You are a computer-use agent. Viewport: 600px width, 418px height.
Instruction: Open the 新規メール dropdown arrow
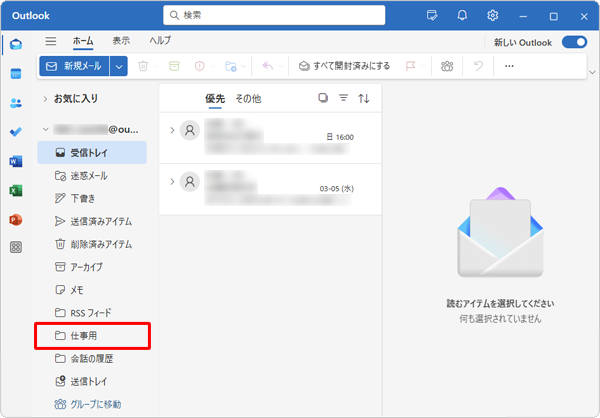pos(119,66)
